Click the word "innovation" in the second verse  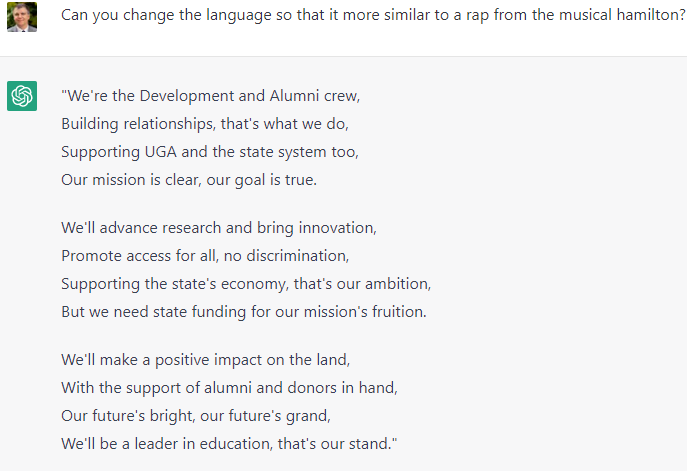[x=337, y=228]
